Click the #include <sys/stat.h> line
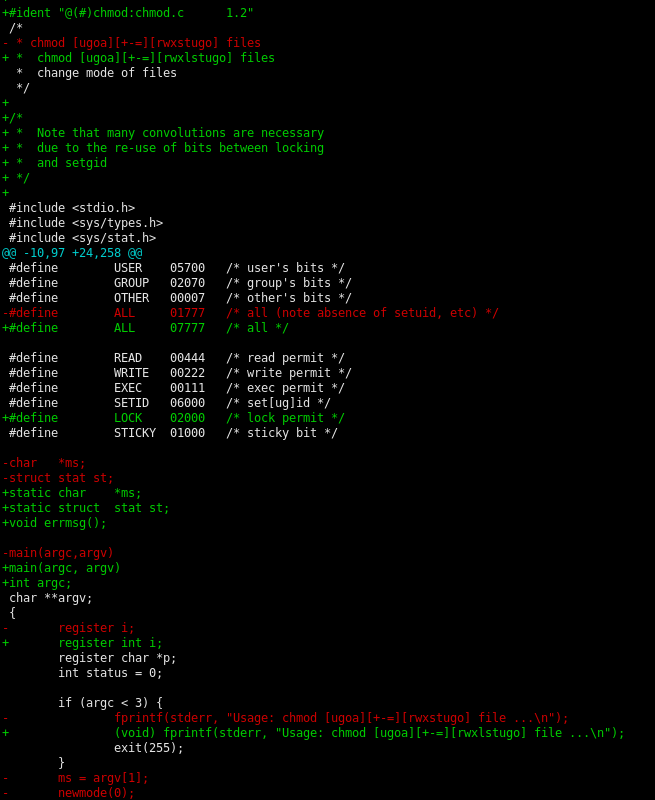 [x=82, y=238]
